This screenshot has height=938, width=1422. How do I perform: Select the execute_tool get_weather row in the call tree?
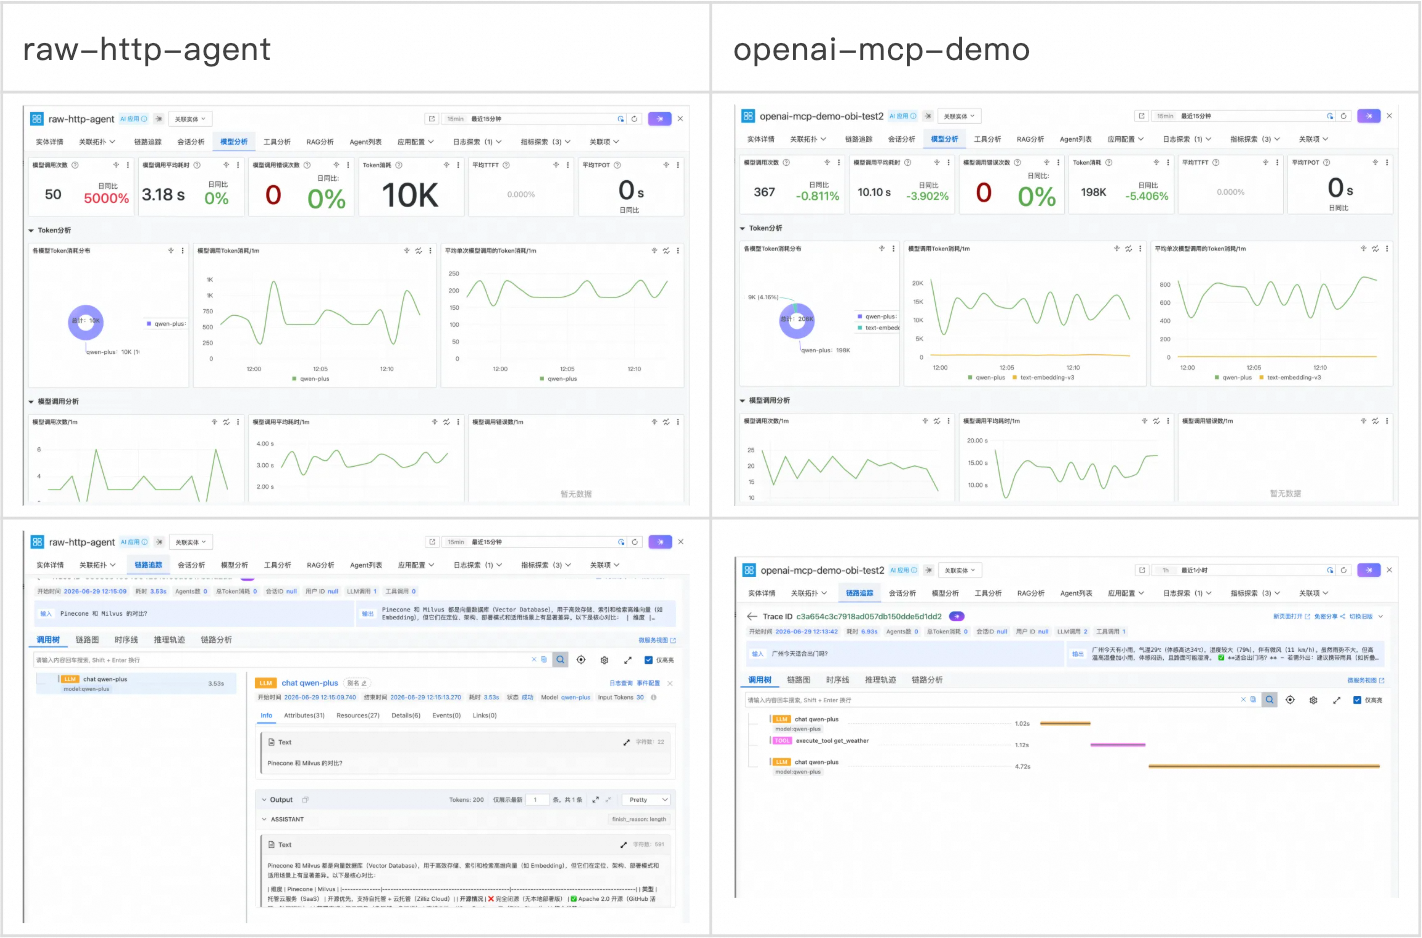pyautogui.click(x=832, y=741)
